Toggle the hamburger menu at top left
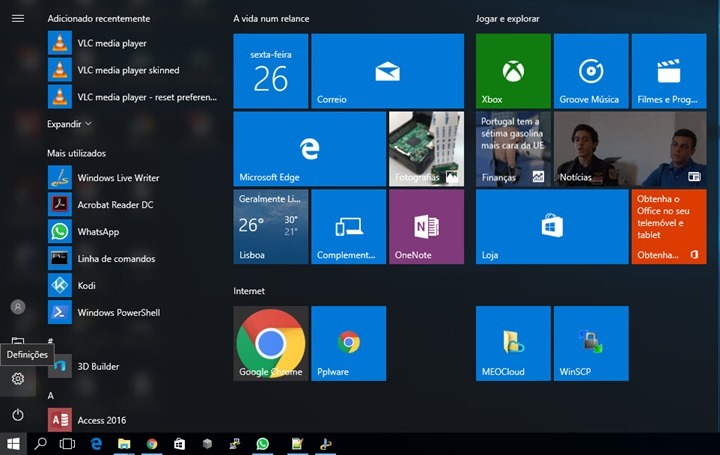 click(x=18, y=18)
